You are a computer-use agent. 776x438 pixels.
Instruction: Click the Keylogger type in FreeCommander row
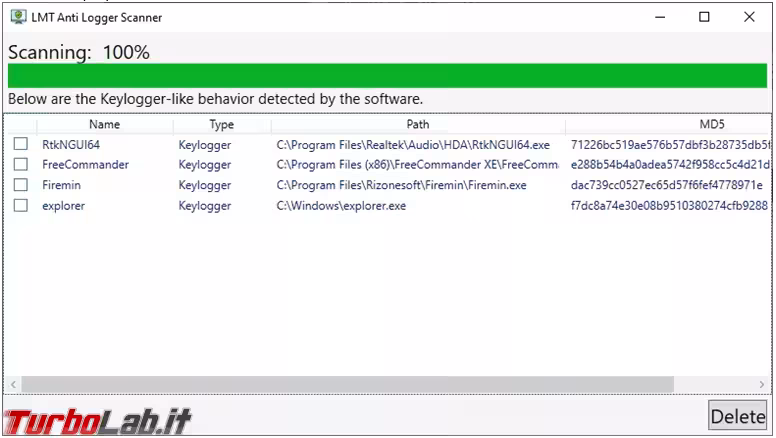click(204, 165)
